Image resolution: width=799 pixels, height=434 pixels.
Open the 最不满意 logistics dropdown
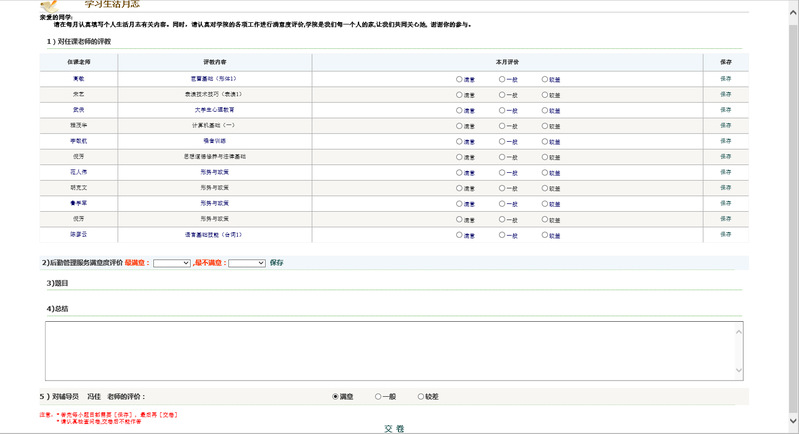[x=247, y=263]
